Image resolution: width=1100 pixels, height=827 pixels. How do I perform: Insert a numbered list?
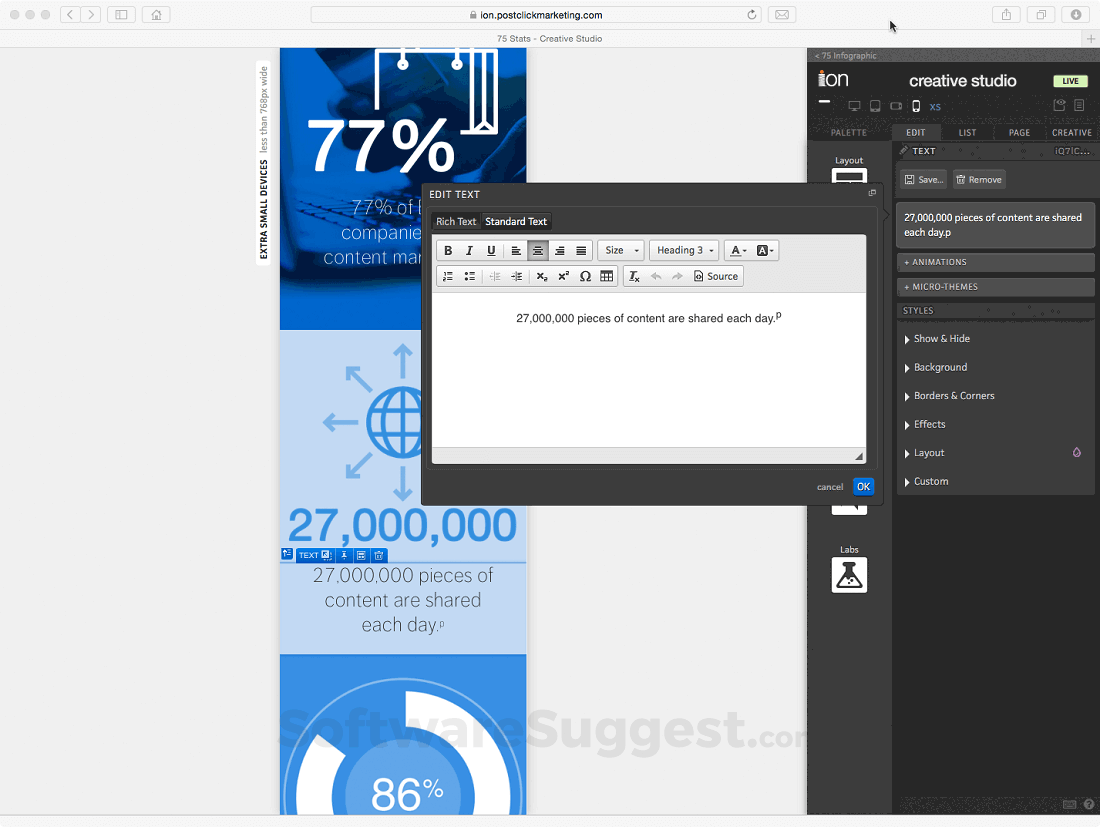point(448,277)
